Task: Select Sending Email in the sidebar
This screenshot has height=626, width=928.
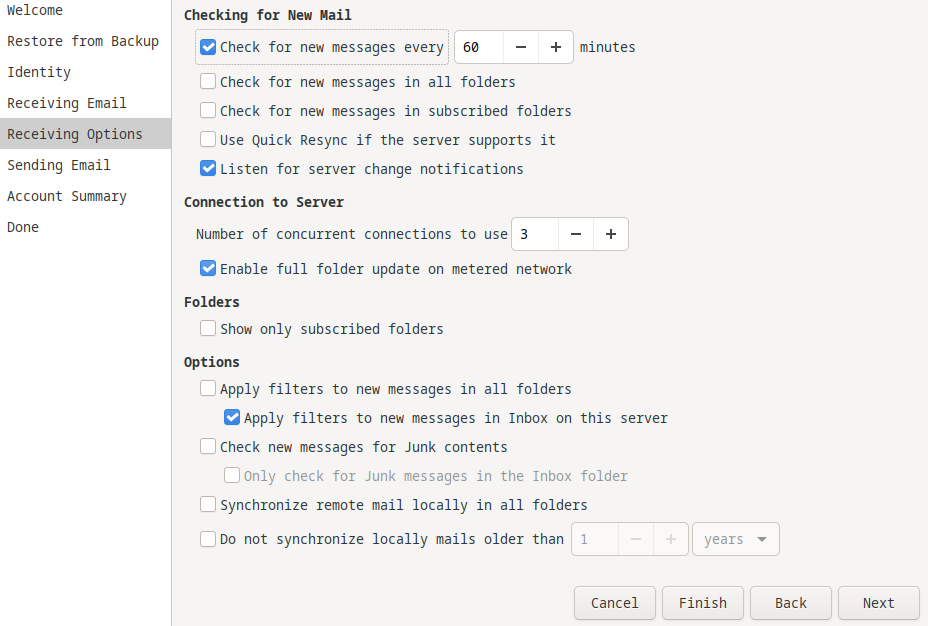Action: pos(59,165)
